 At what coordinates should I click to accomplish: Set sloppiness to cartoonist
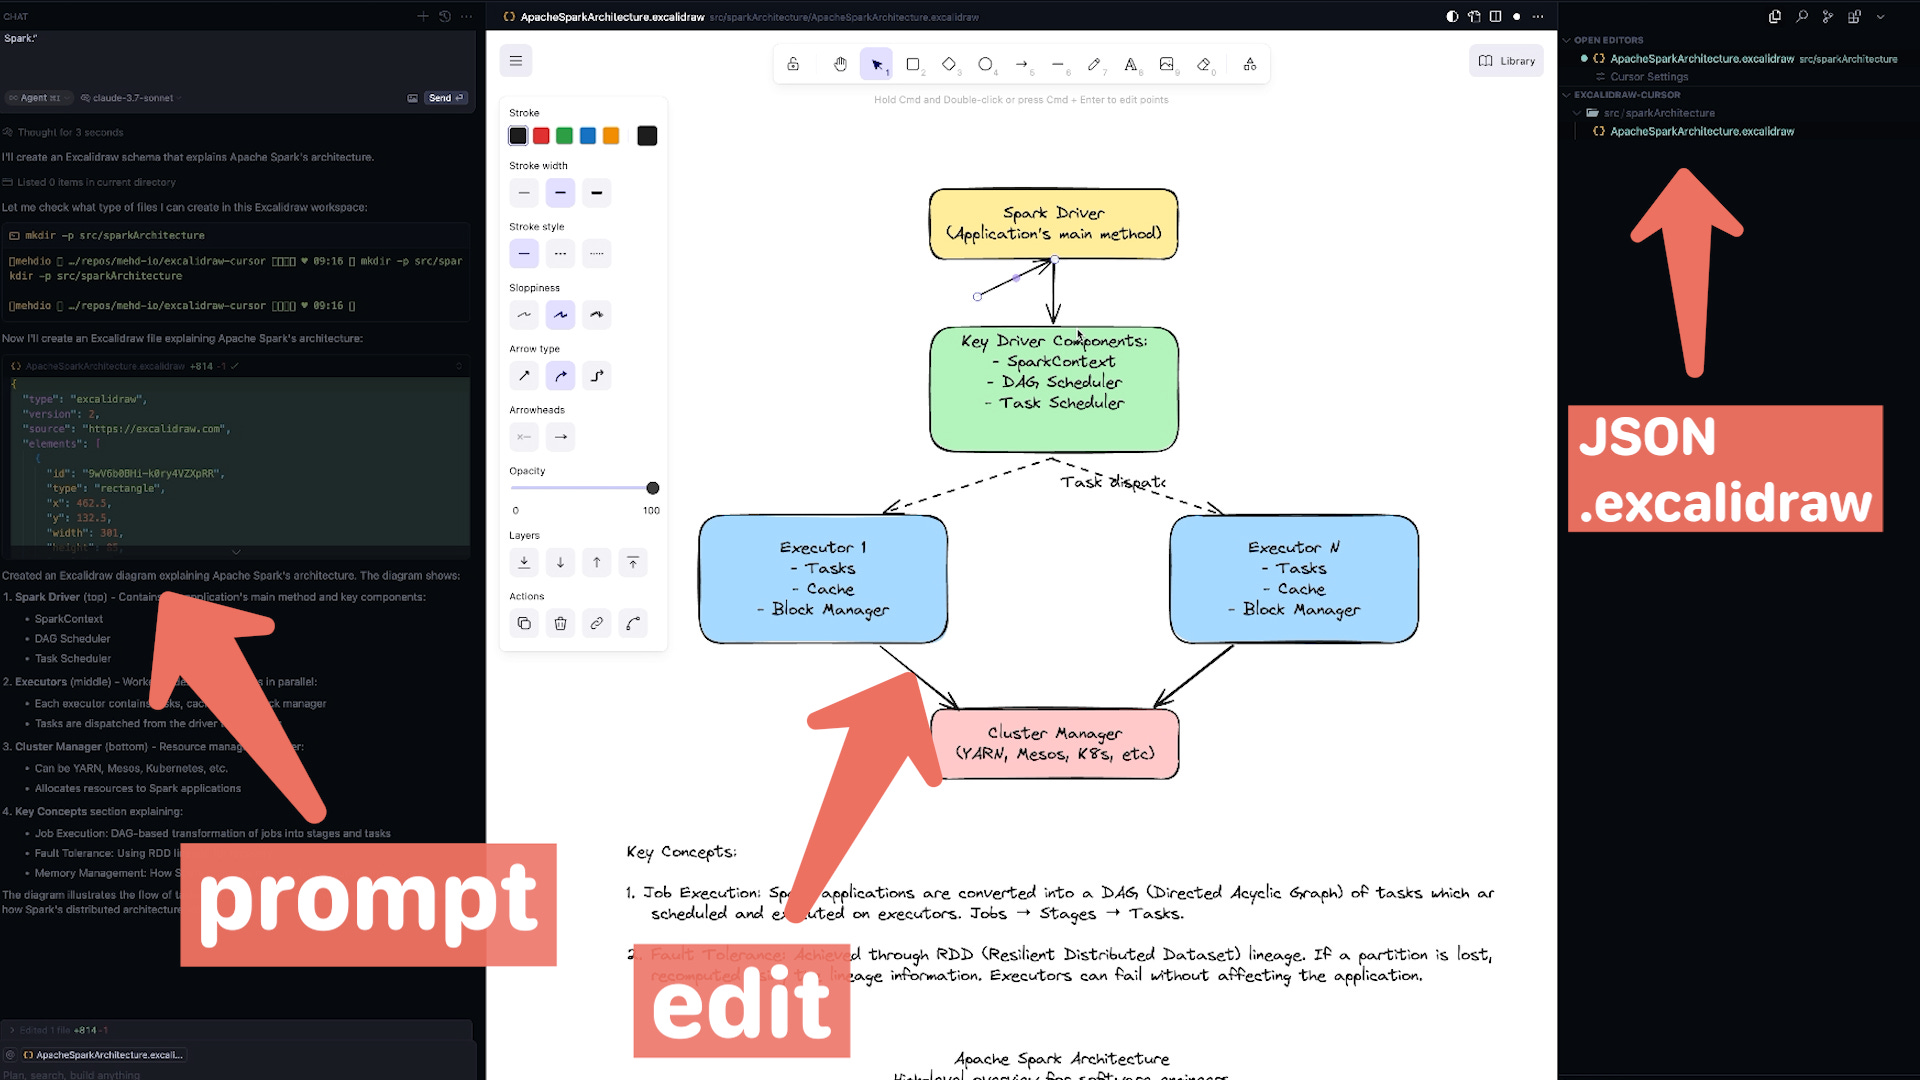597,315
